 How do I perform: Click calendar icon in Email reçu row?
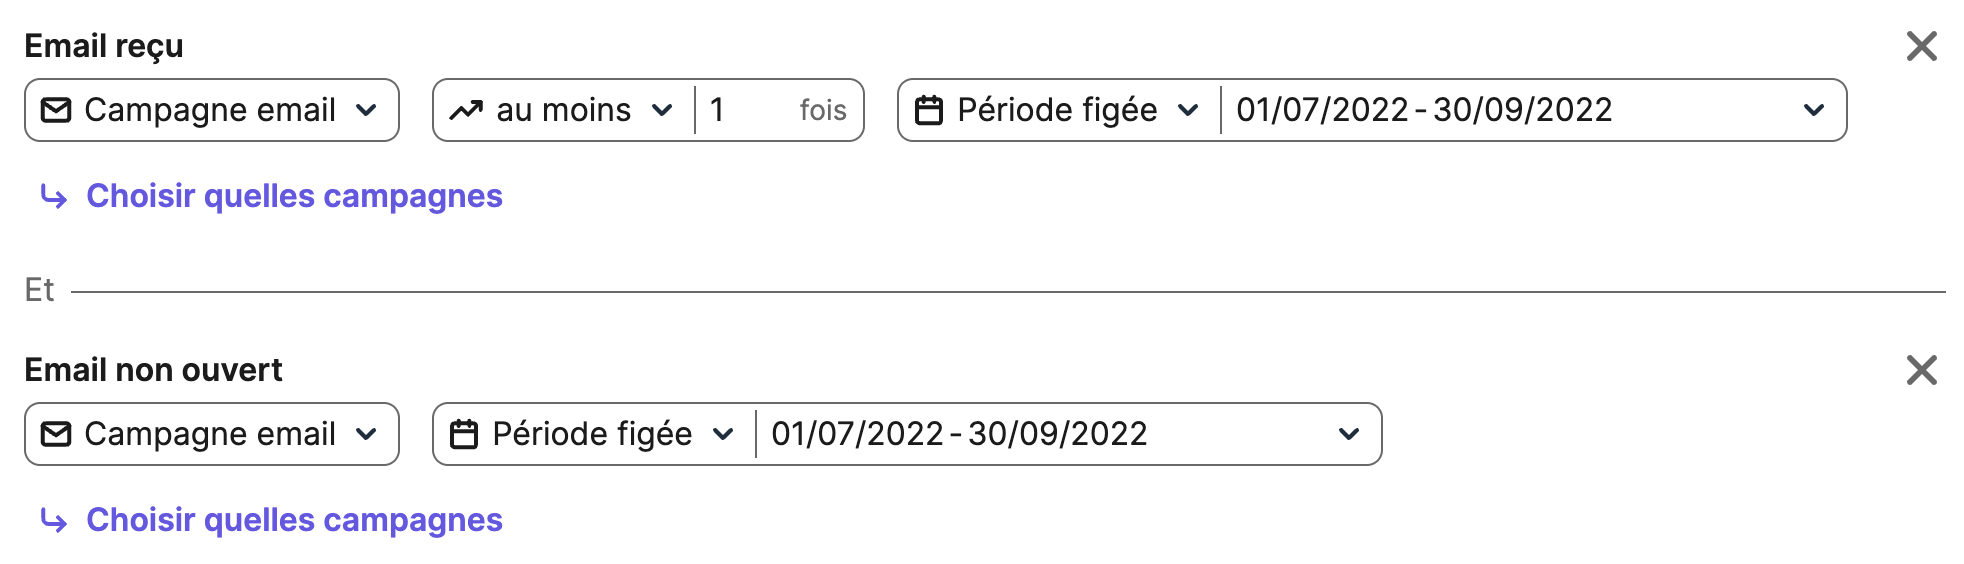(929, 110)
